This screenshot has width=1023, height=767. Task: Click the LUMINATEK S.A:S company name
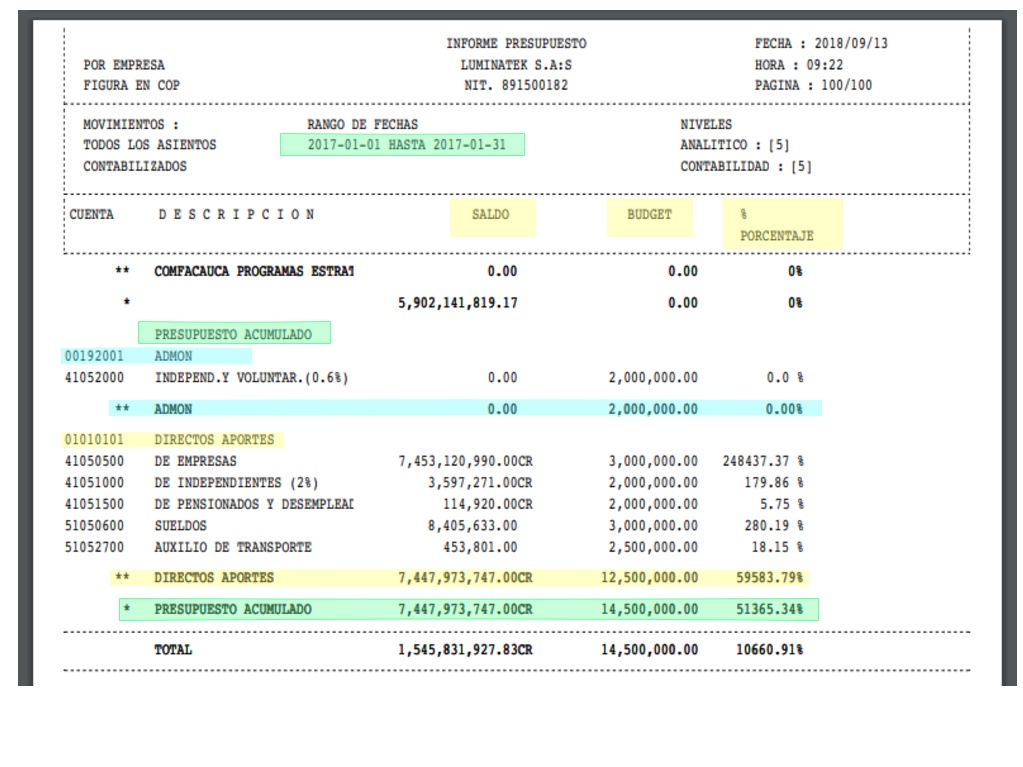(x=516, y=65)
